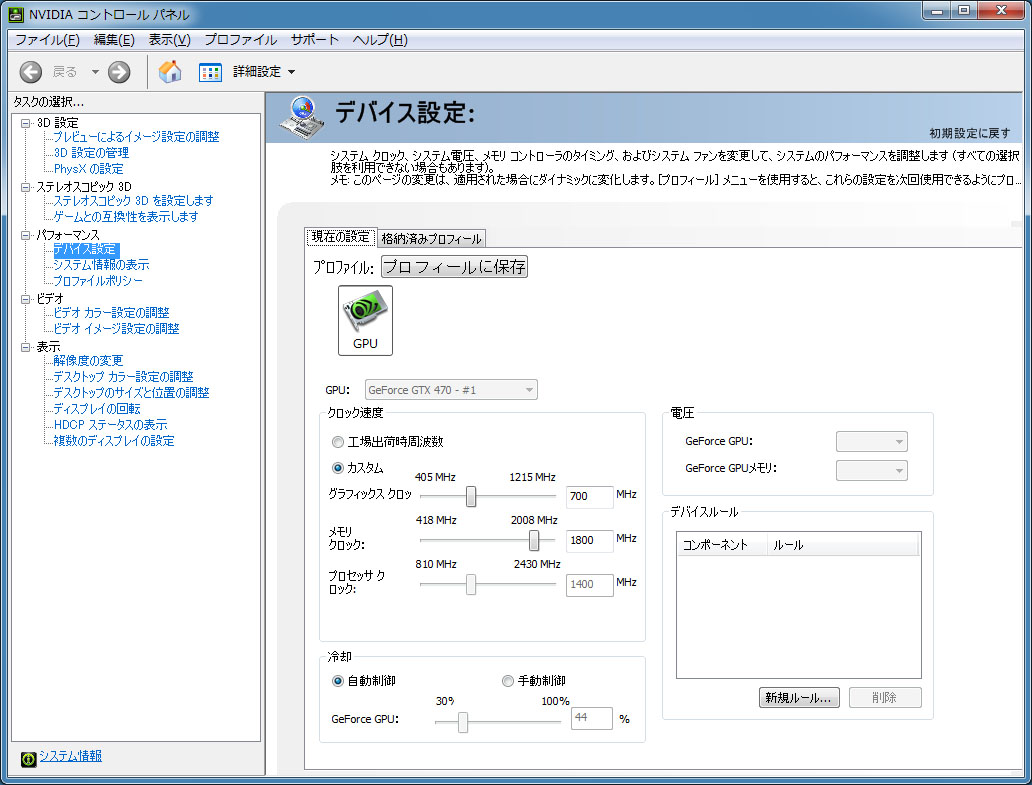1032x785 pixels.
Task: Open the ヘルプ(H) menu
Action: pos(380,40)
